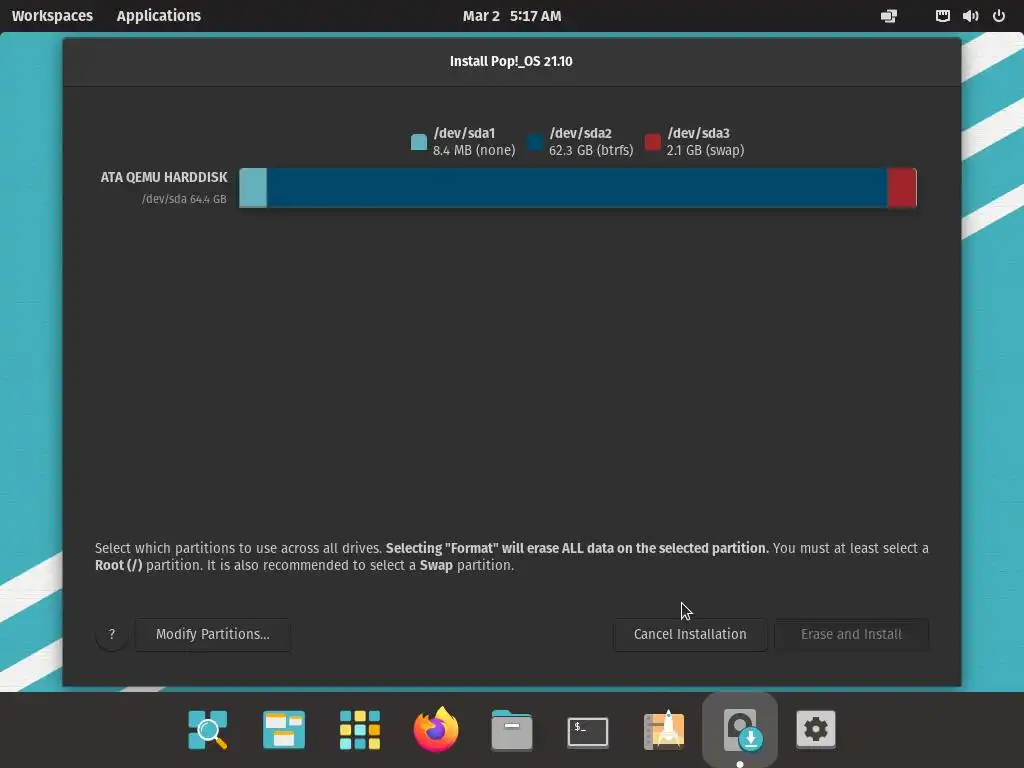Screen dimensions: 1024x768
Task: Click the Erase and Install button
Action: [852, 634]
